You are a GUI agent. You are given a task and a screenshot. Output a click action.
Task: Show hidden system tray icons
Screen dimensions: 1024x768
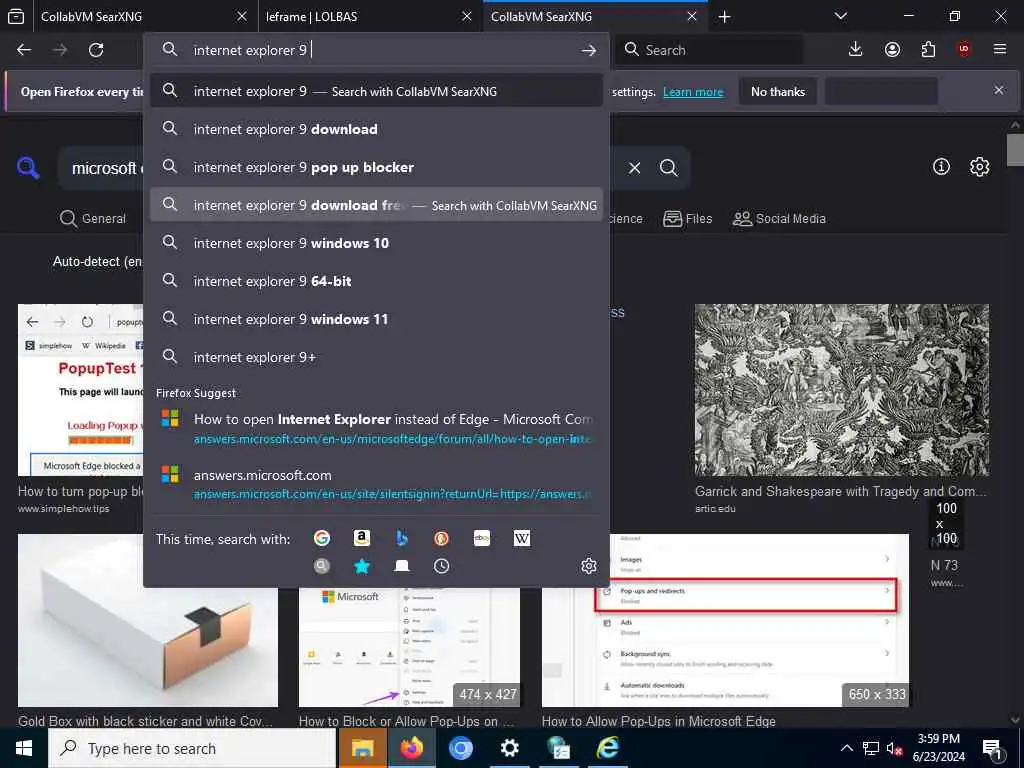tap(846, 748)
